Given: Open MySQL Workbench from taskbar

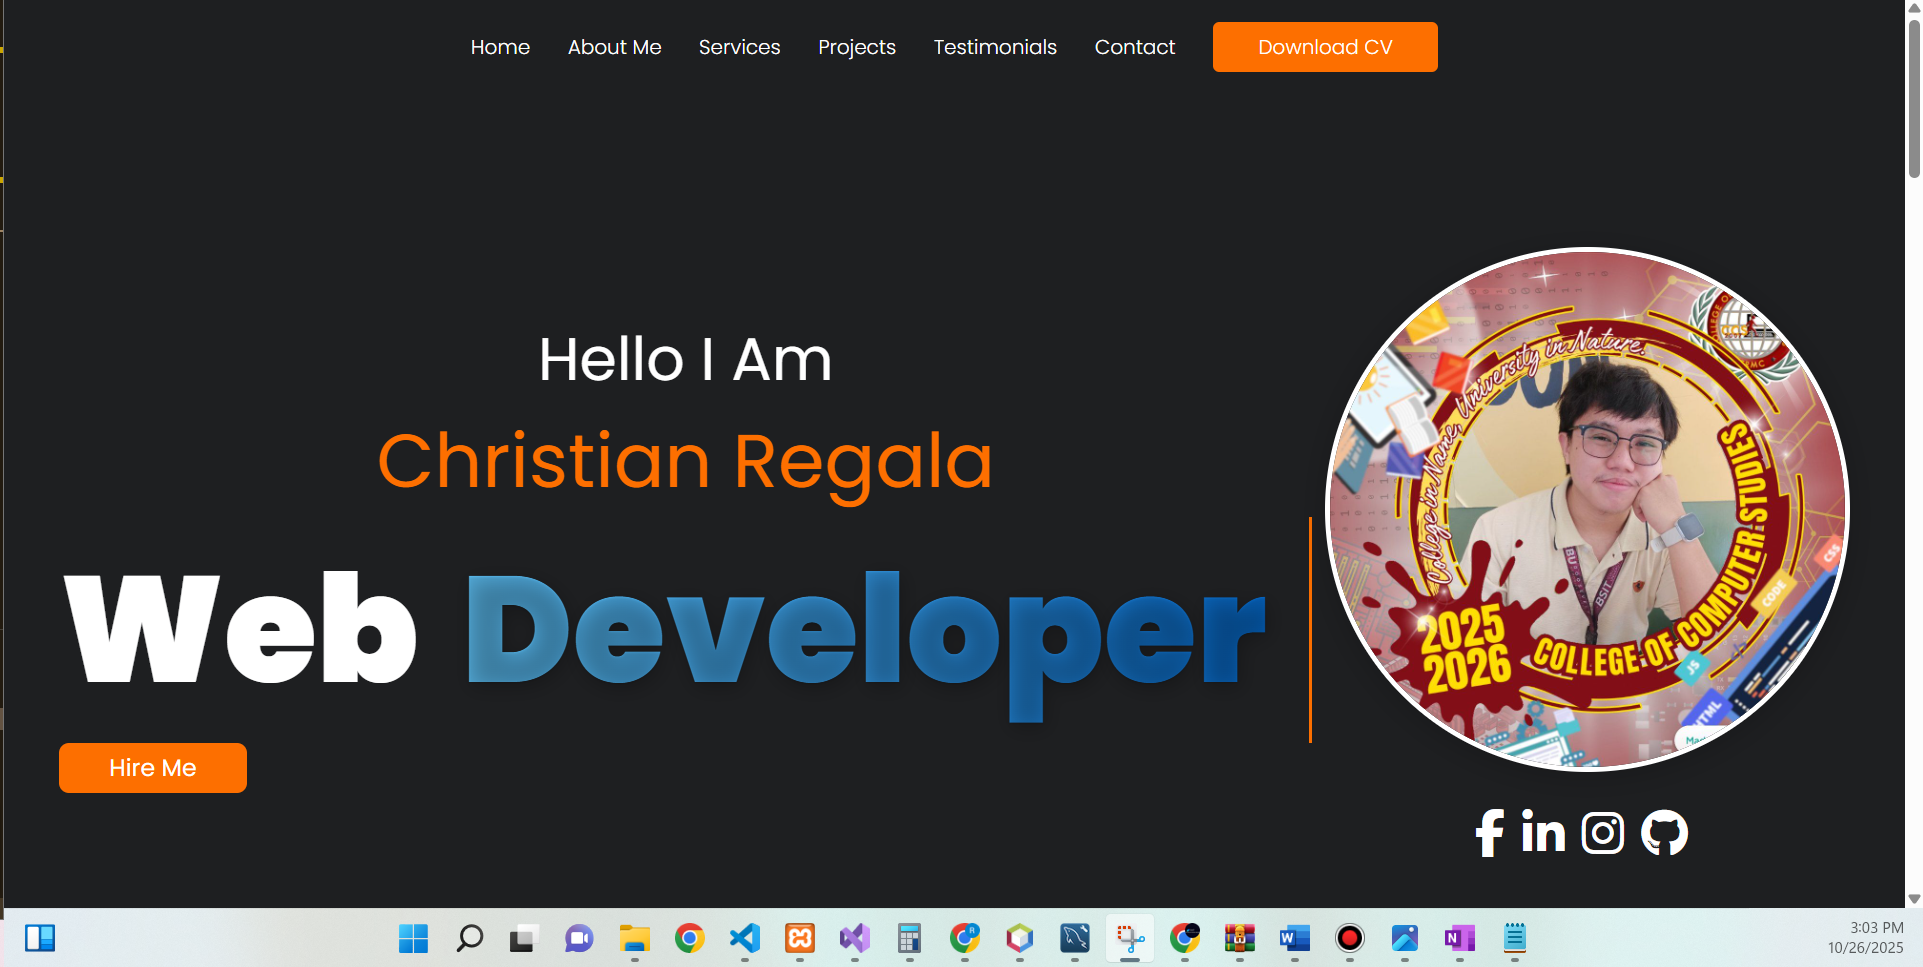Looking at the screenshot, I should [1075, 938].
